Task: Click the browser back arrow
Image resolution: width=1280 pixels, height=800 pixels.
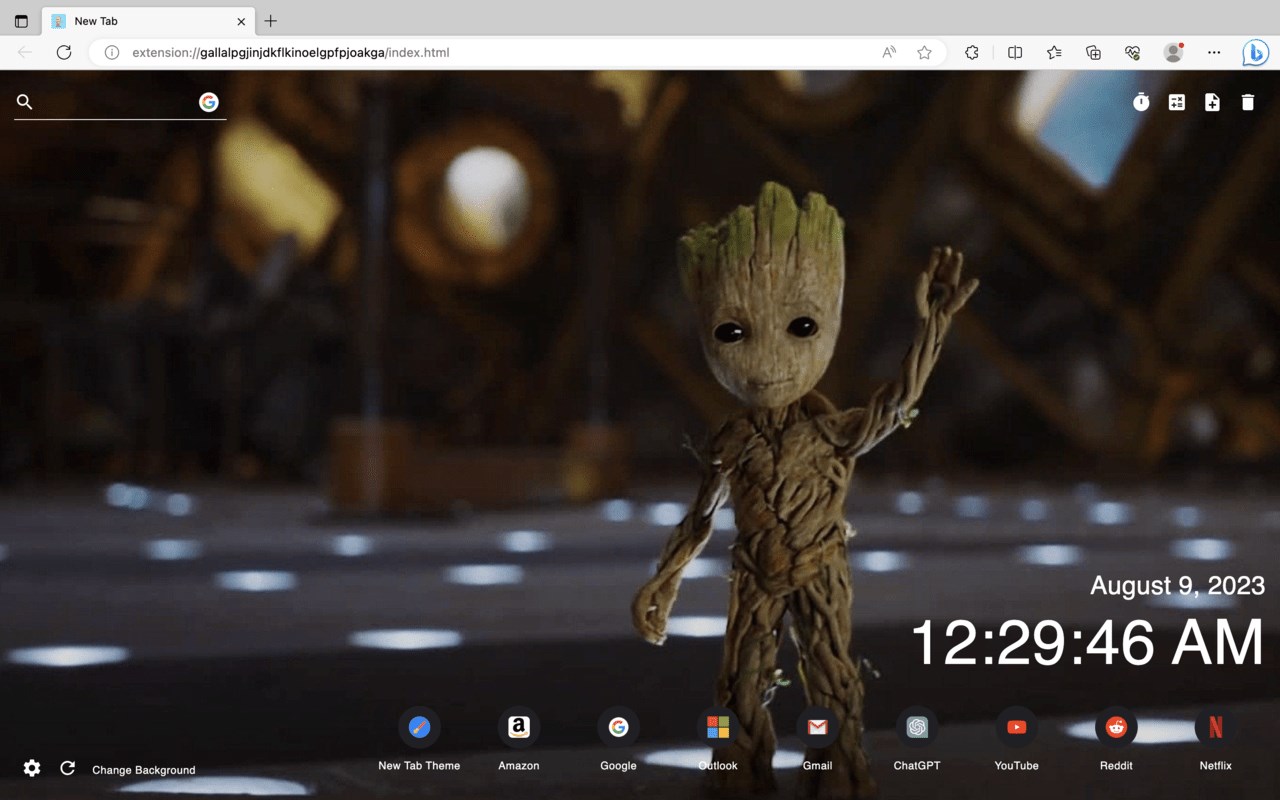Action: click(25, 52)
